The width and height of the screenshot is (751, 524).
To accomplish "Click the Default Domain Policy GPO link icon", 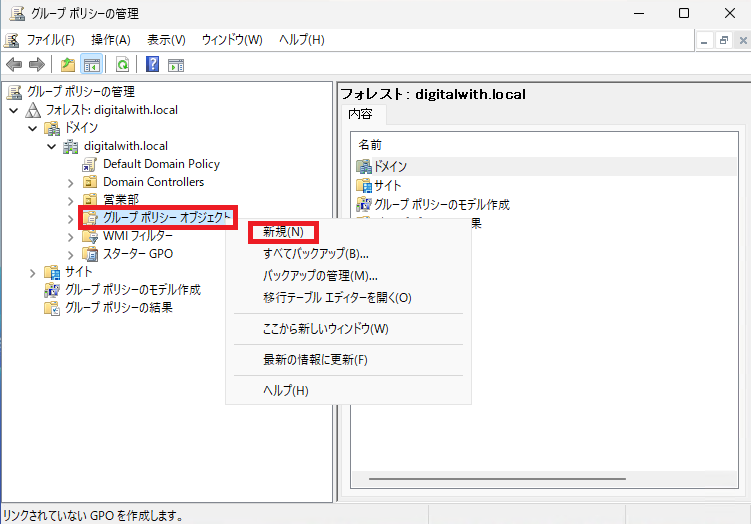I will [x=90, y=164].
